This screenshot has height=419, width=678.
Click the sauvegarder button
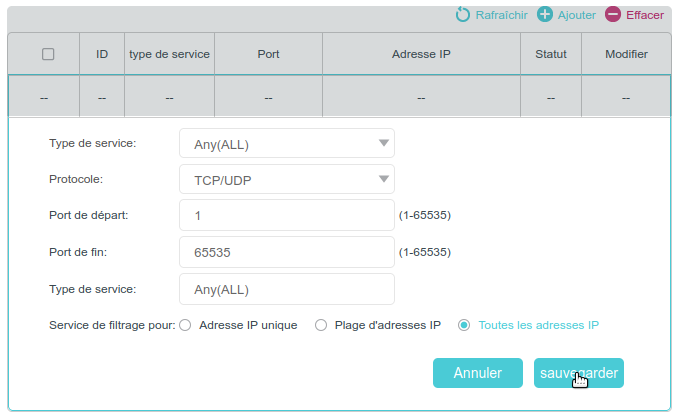[x=579, y=373]
